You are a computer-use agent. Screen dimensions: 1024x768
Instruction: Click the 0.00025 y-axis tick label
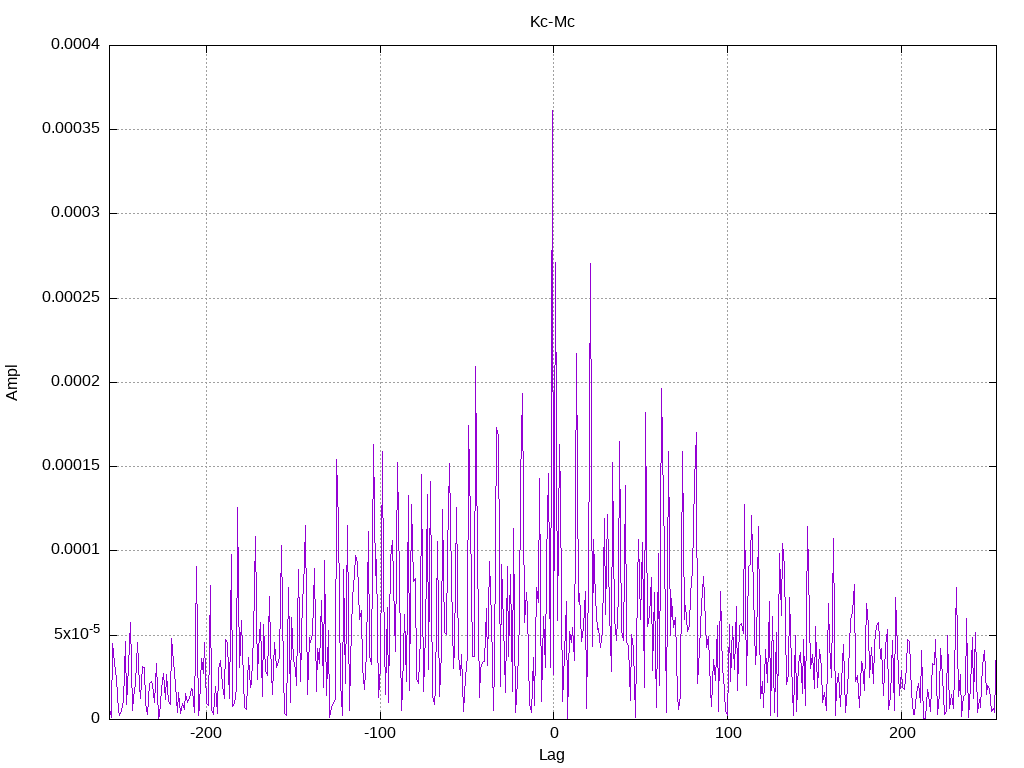pyautogui.click(x=71, y=297)
